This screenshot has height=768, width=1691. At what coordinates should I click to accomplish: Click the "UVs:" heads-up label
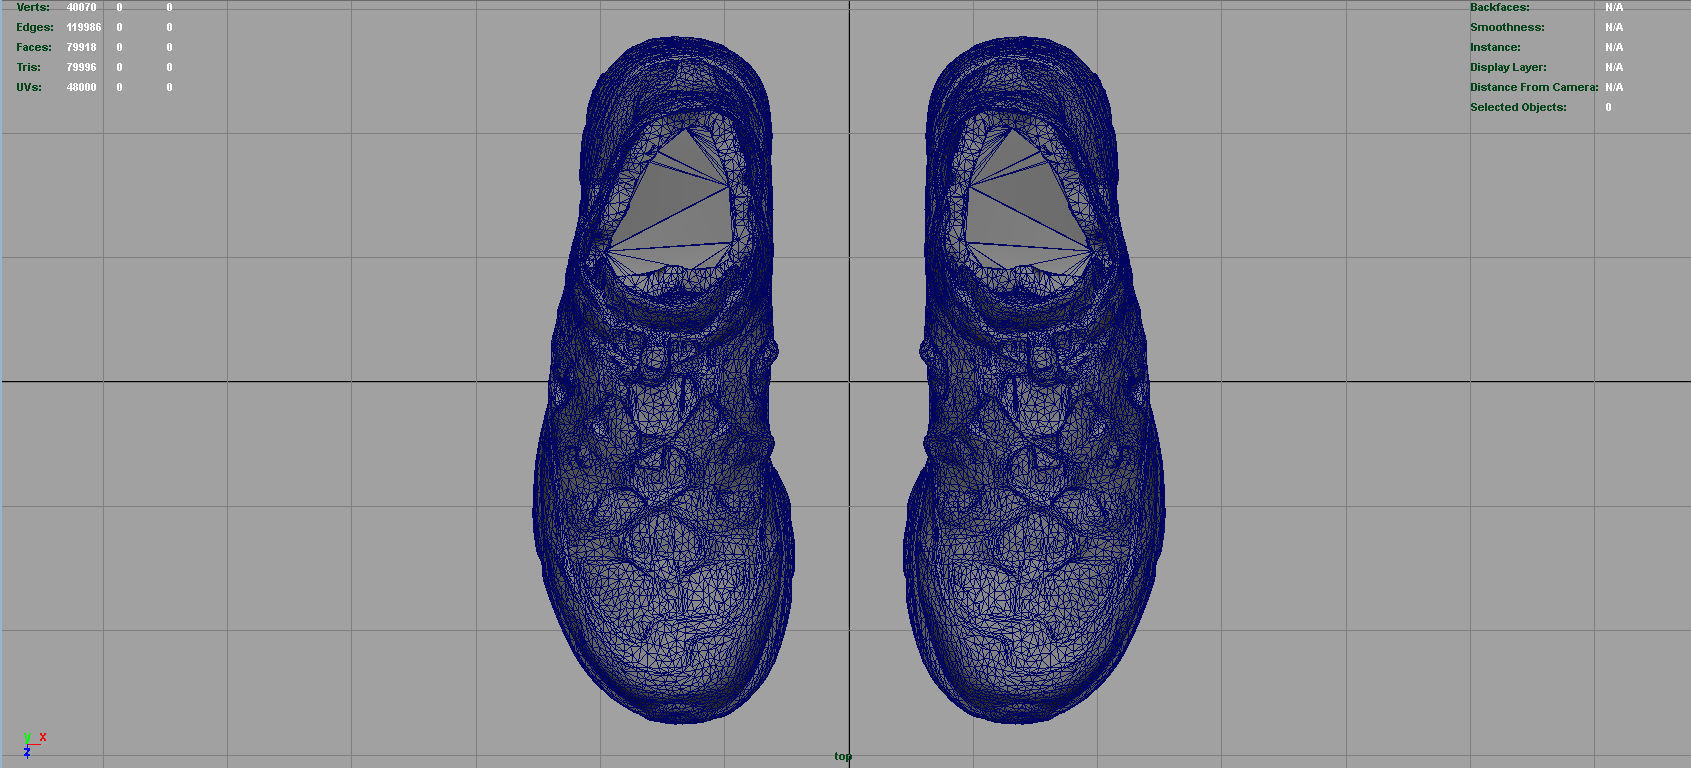[29, 87]
